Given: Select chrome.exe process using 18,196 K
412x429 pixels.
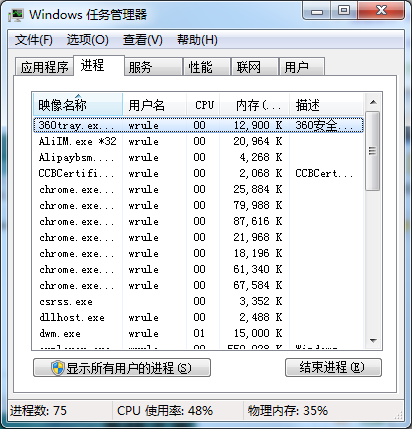Looking at the screenshot, I should point(198,253).
